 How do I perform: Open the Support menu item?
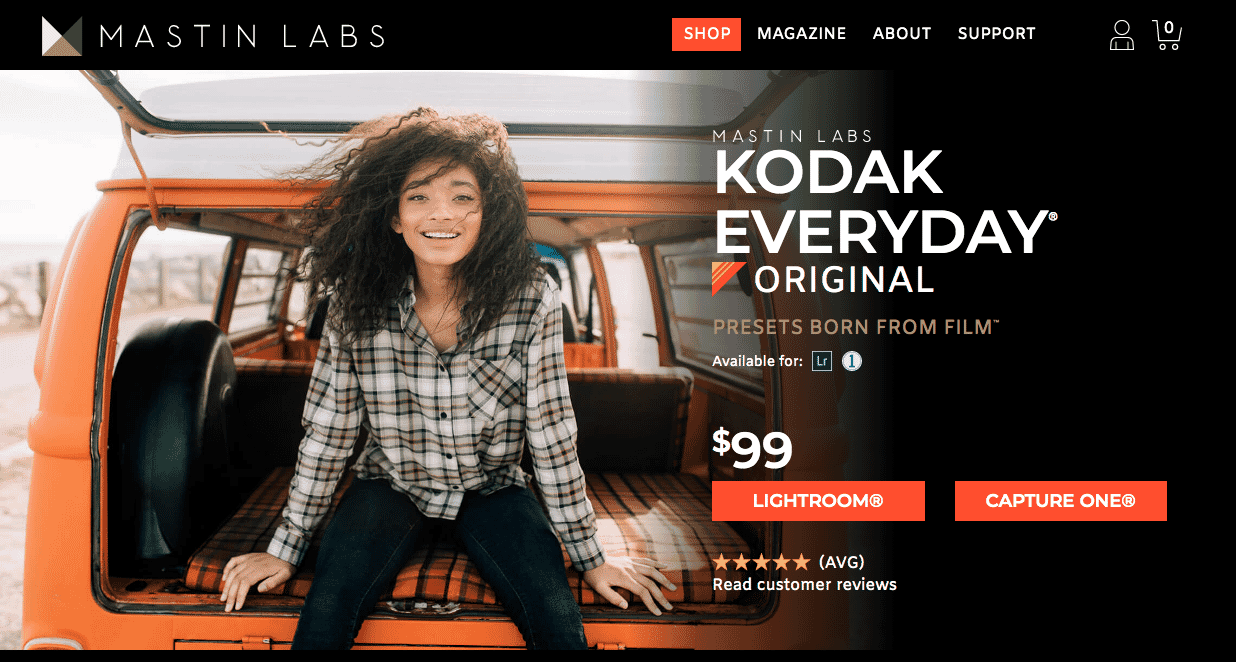click(997, 34)
